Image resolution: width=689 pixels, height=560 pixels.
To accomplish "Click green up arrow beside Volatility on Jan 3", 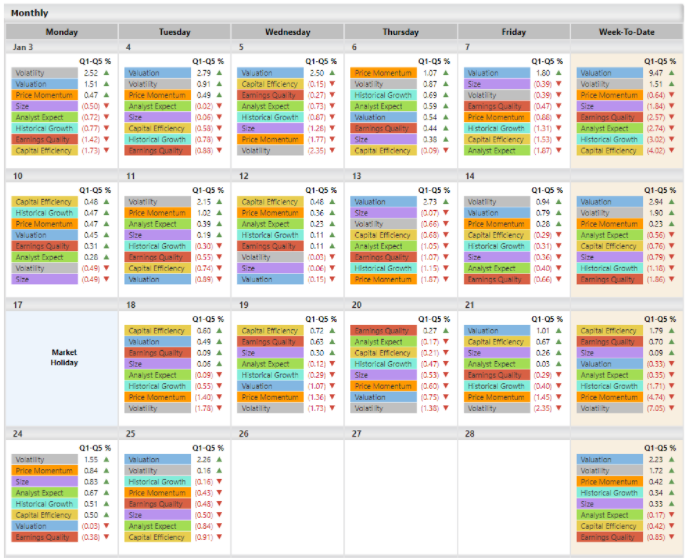I will click(x=107, y=73).
